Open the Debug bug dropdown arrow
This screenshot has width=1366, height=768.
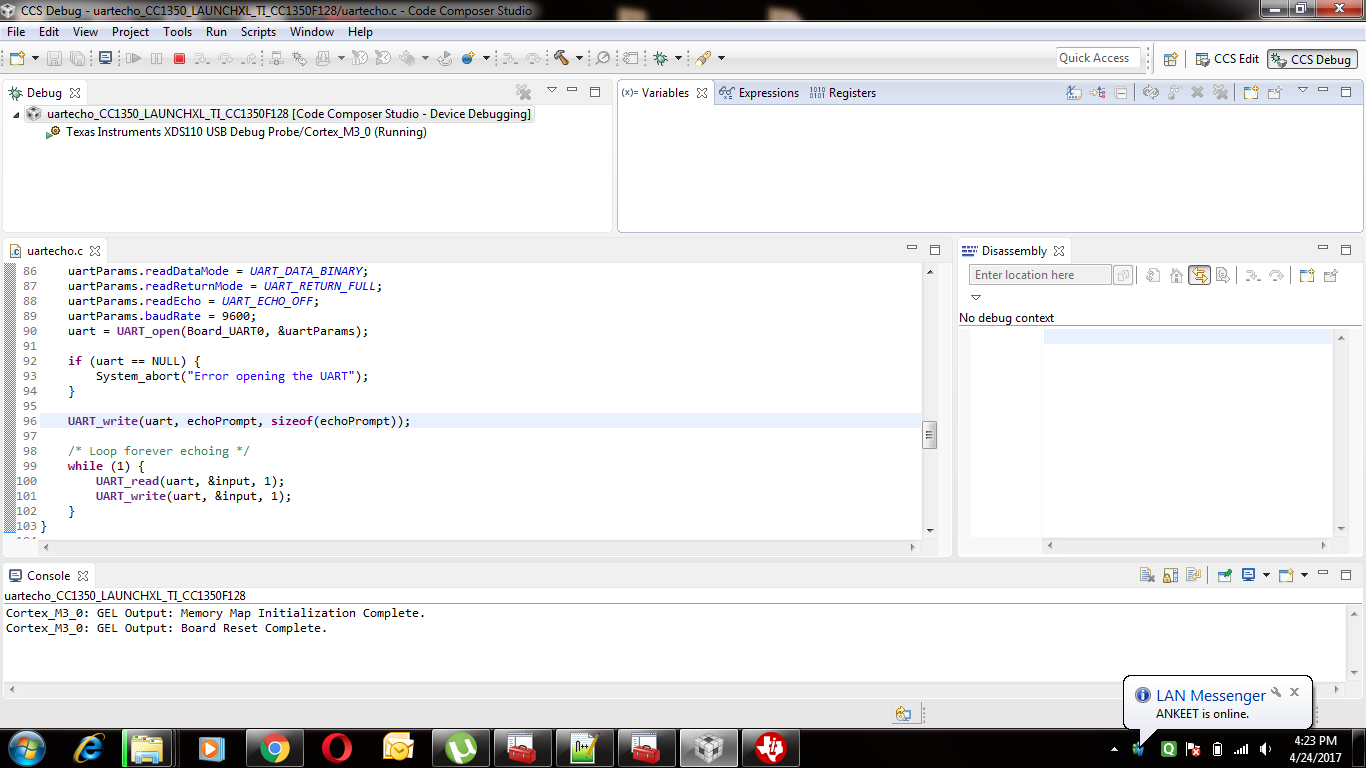point(678,59)
